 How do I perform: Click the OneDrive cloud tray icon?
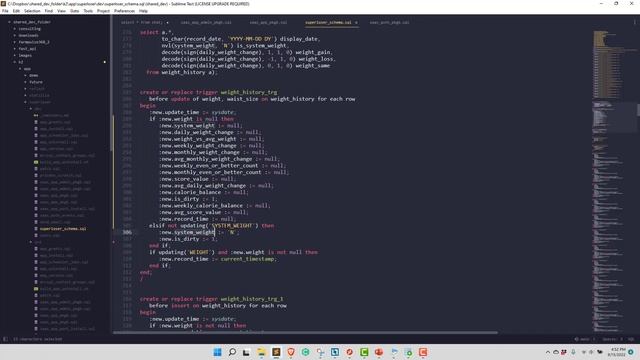coord(556,352)
